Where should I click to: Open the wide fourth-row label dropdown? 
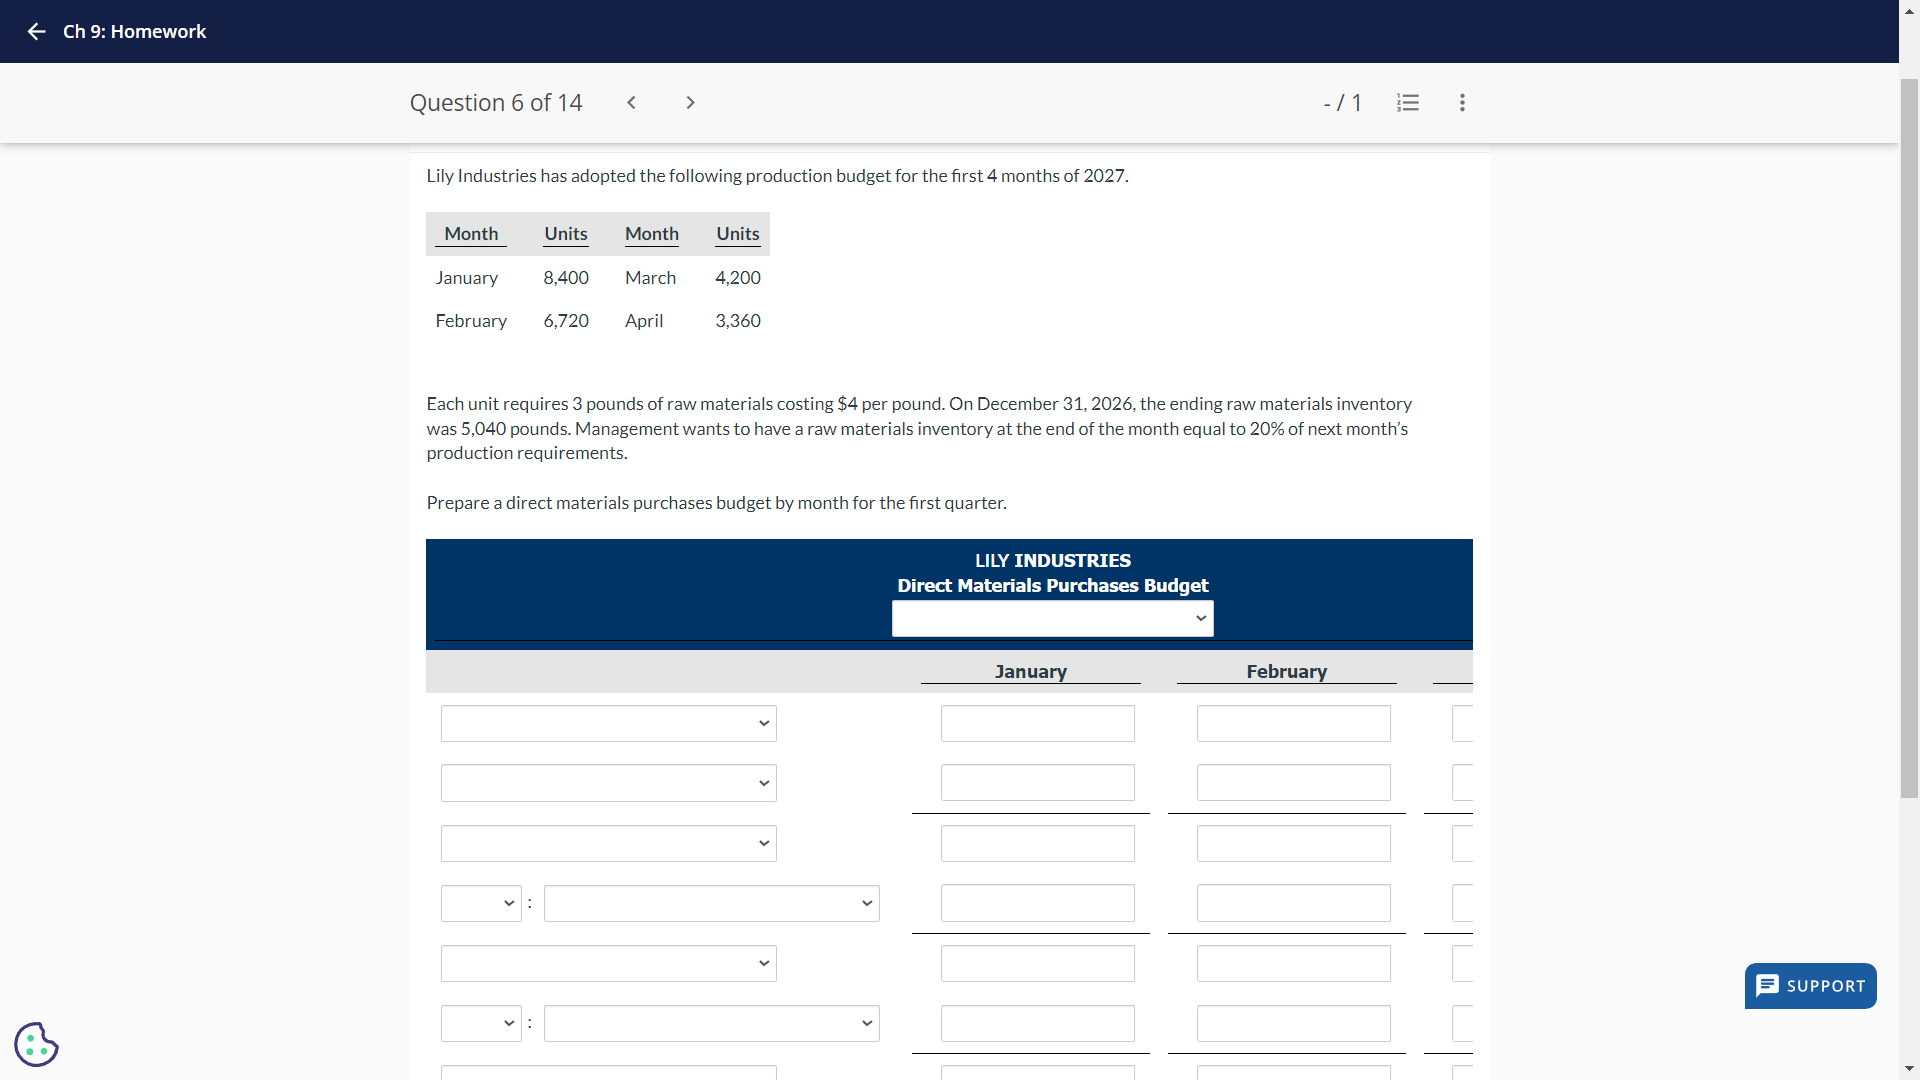coord(711,904)
